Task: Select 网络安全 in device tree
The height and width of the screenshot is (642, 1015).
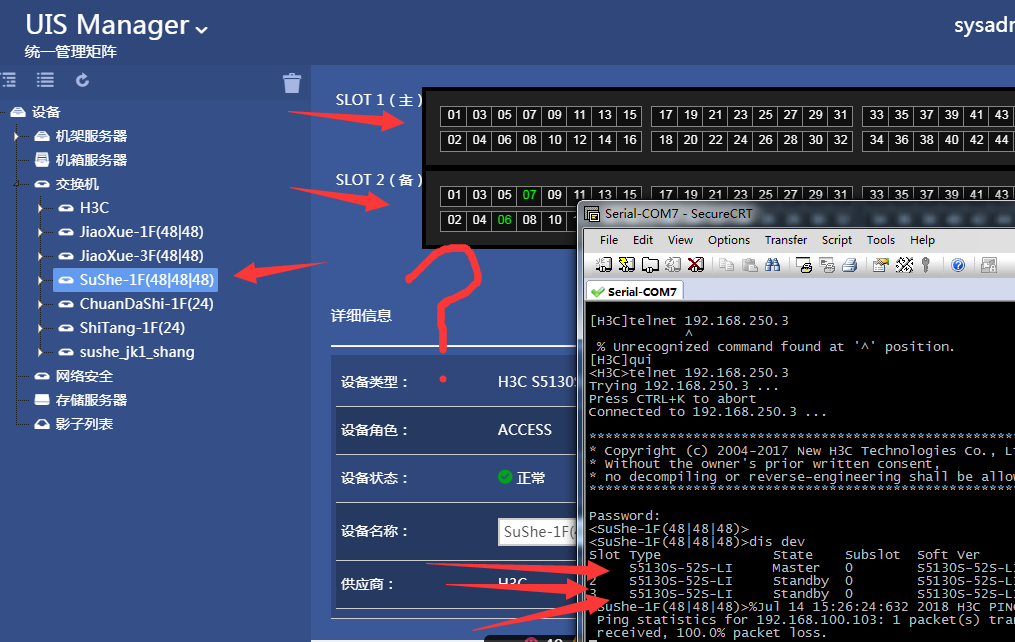Action: tap(84, 376)
